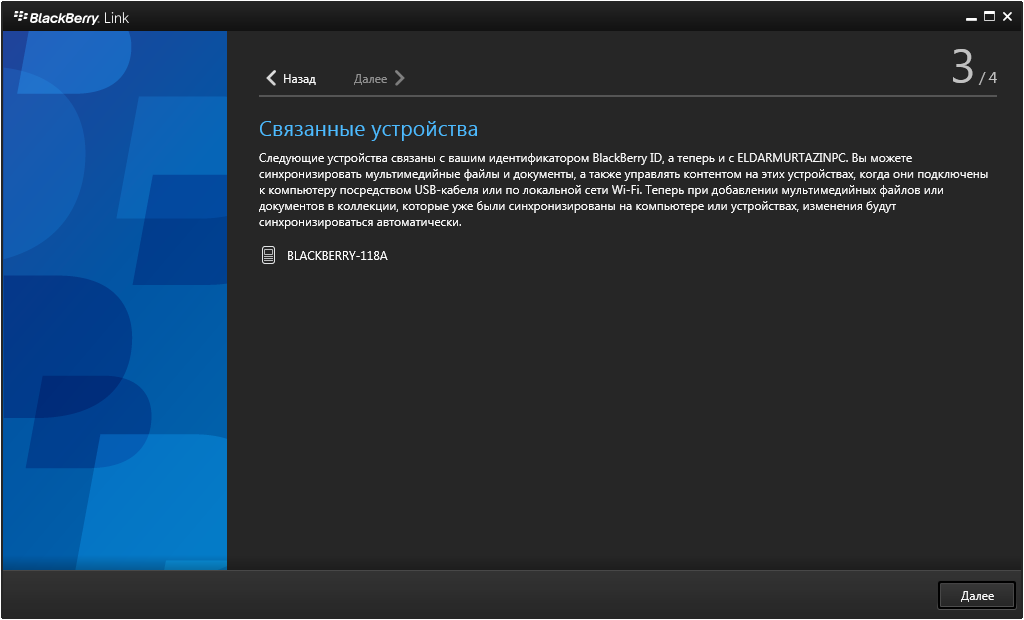Maximize the BlackBerry Link window
This screenshot has height=620, width=1024.
click(989, 16)
